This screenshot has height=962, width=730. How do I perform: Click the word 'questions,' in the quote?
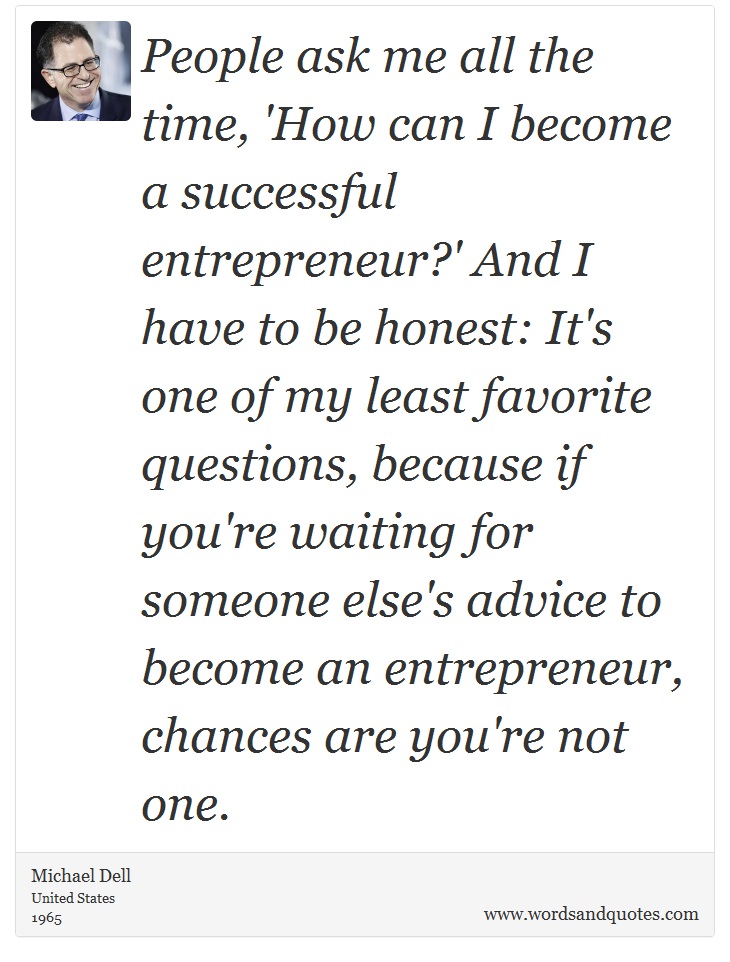[x=250, y=466]
